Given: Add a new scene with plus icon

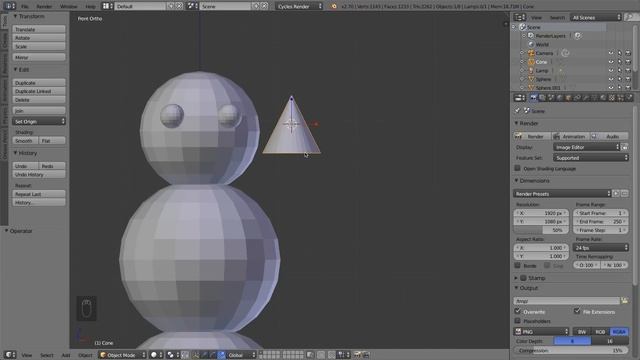Looking at the screenshot, I should coord(256,6).
